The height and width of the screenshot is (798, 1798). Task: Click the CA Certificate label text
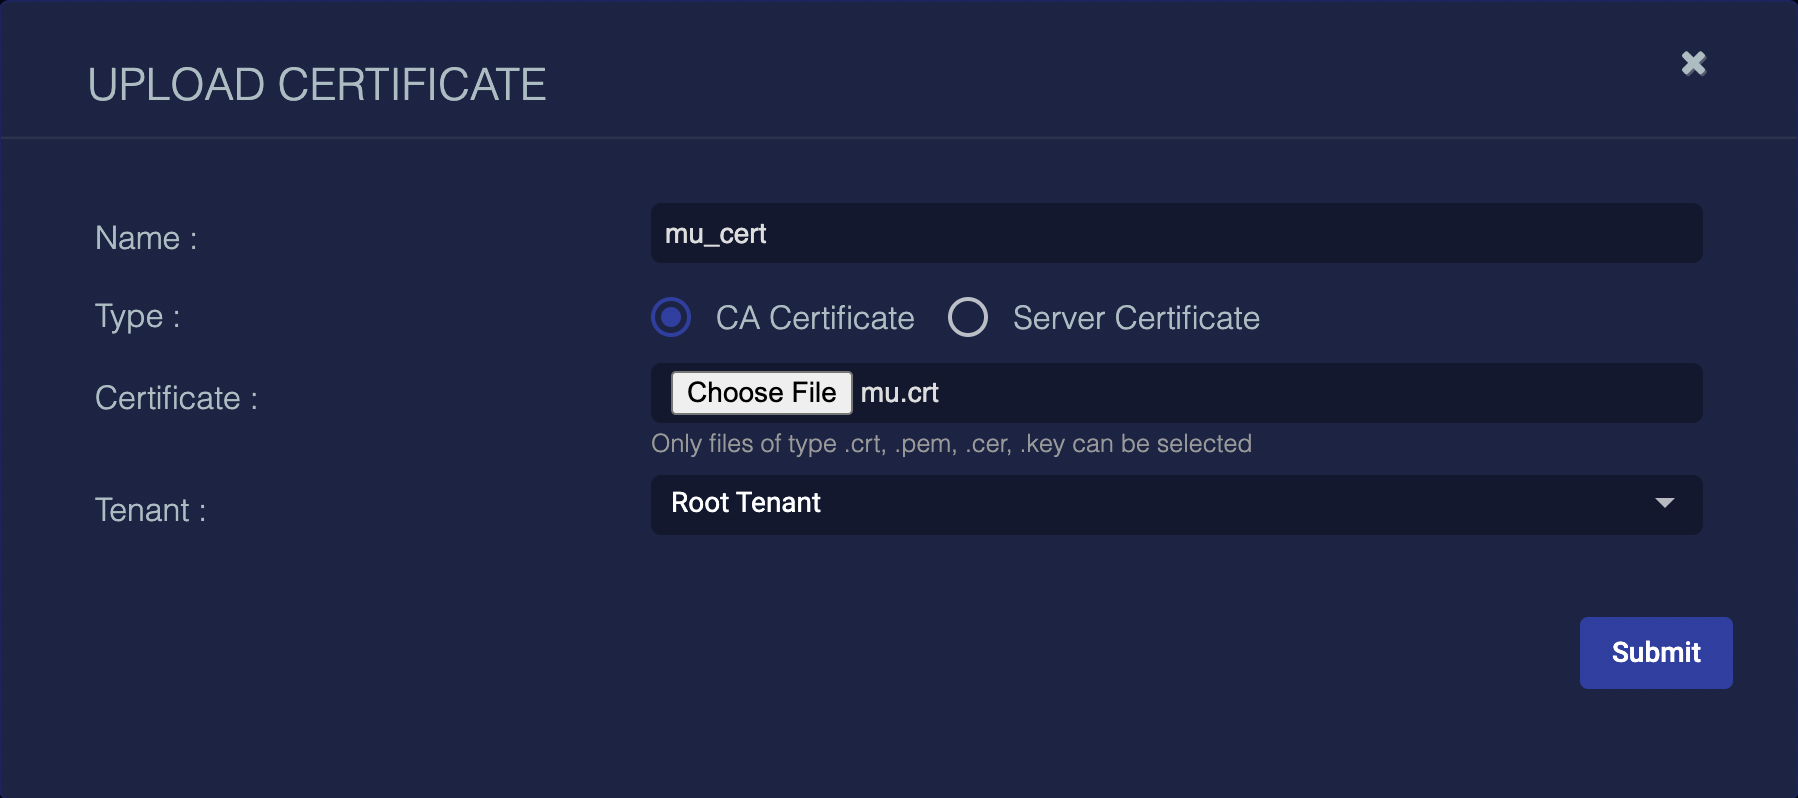point(814,318)
